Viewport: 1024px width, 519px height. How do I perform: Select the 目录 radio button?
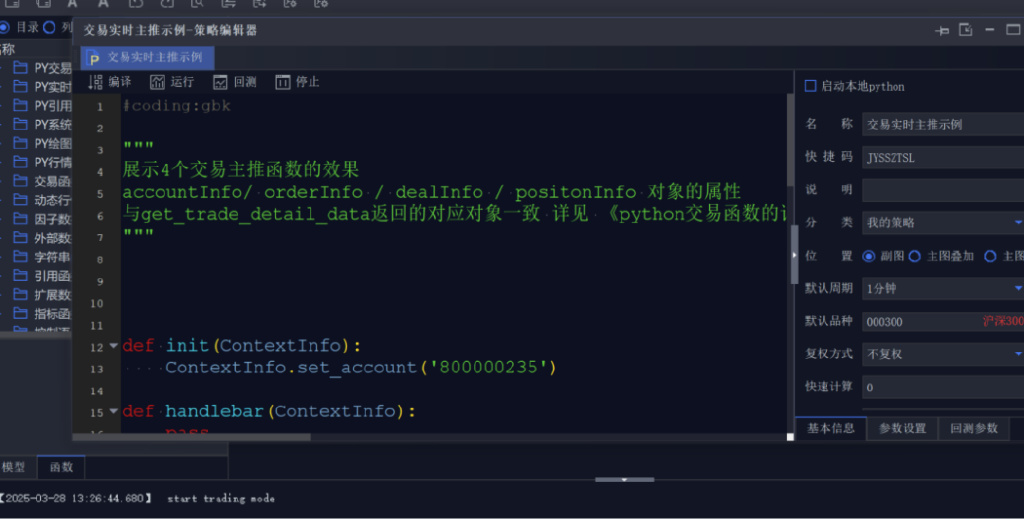coord(7,27)
